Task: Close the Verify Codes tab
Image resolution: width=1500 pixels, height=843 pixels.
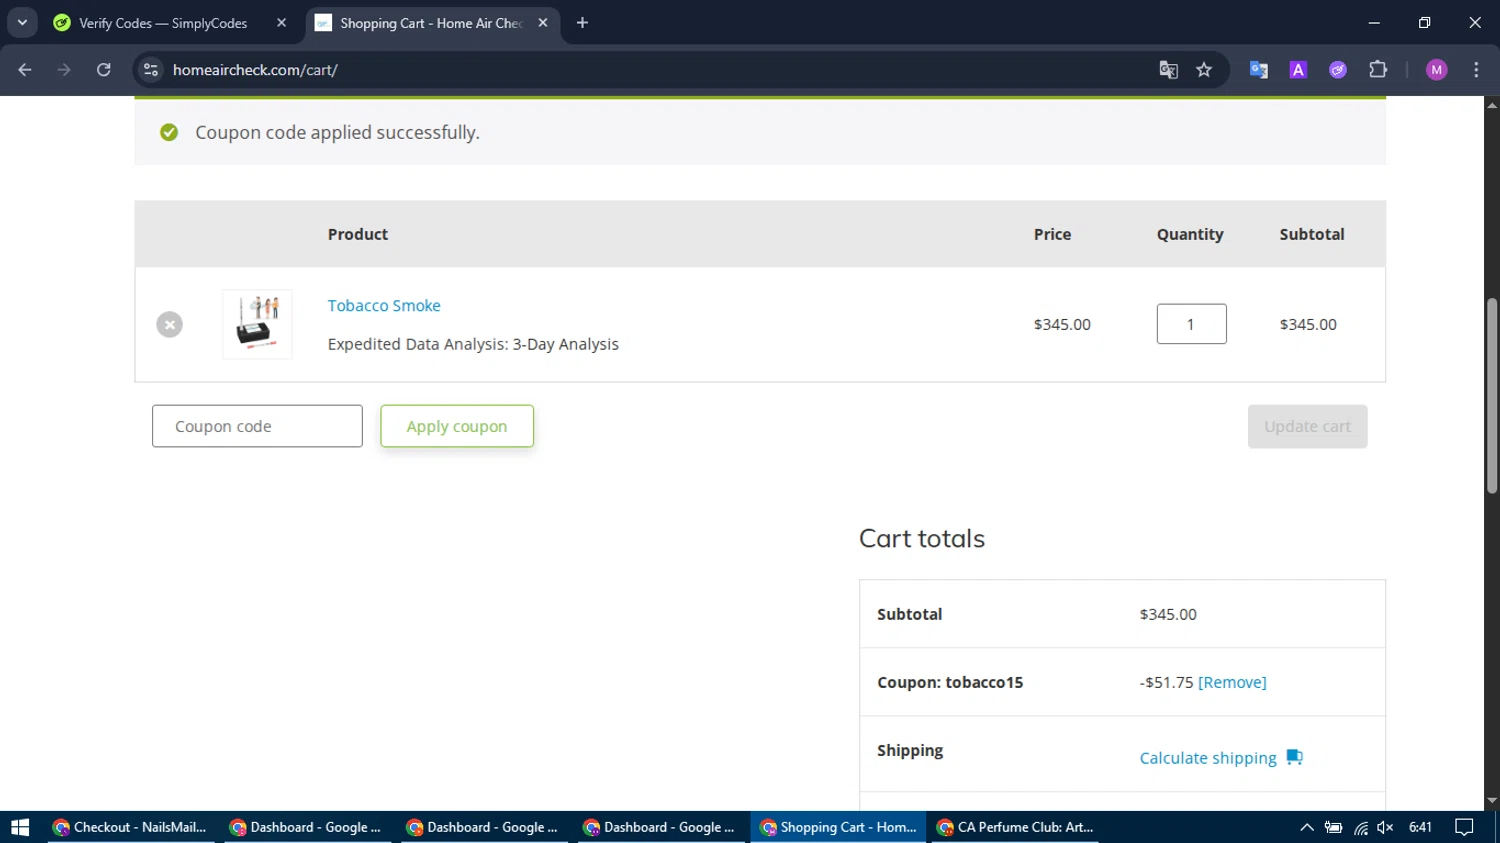Action: 281,23
